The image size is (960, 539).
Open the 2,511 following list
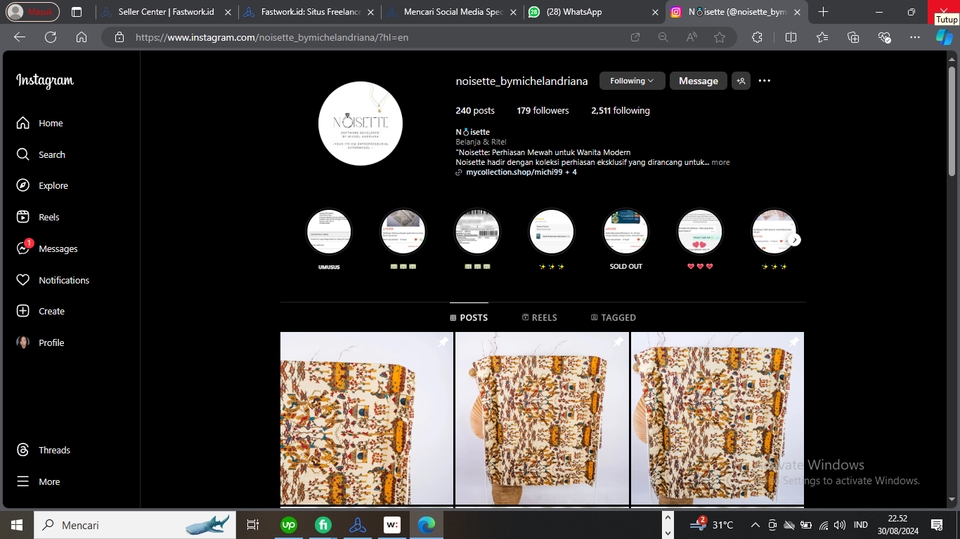click(620, 111)
